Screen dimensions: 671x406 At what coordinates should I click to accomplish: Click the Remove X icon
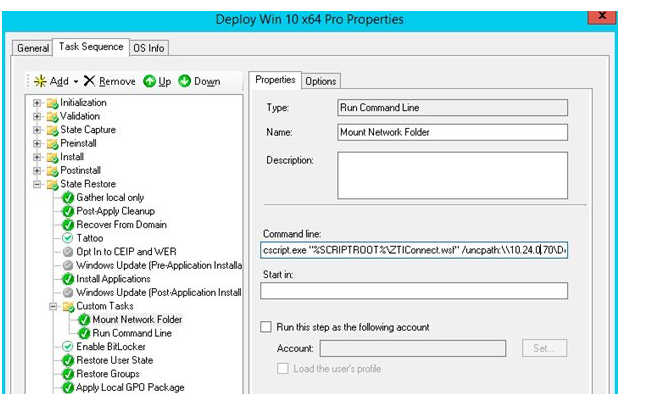click(89, 81)
